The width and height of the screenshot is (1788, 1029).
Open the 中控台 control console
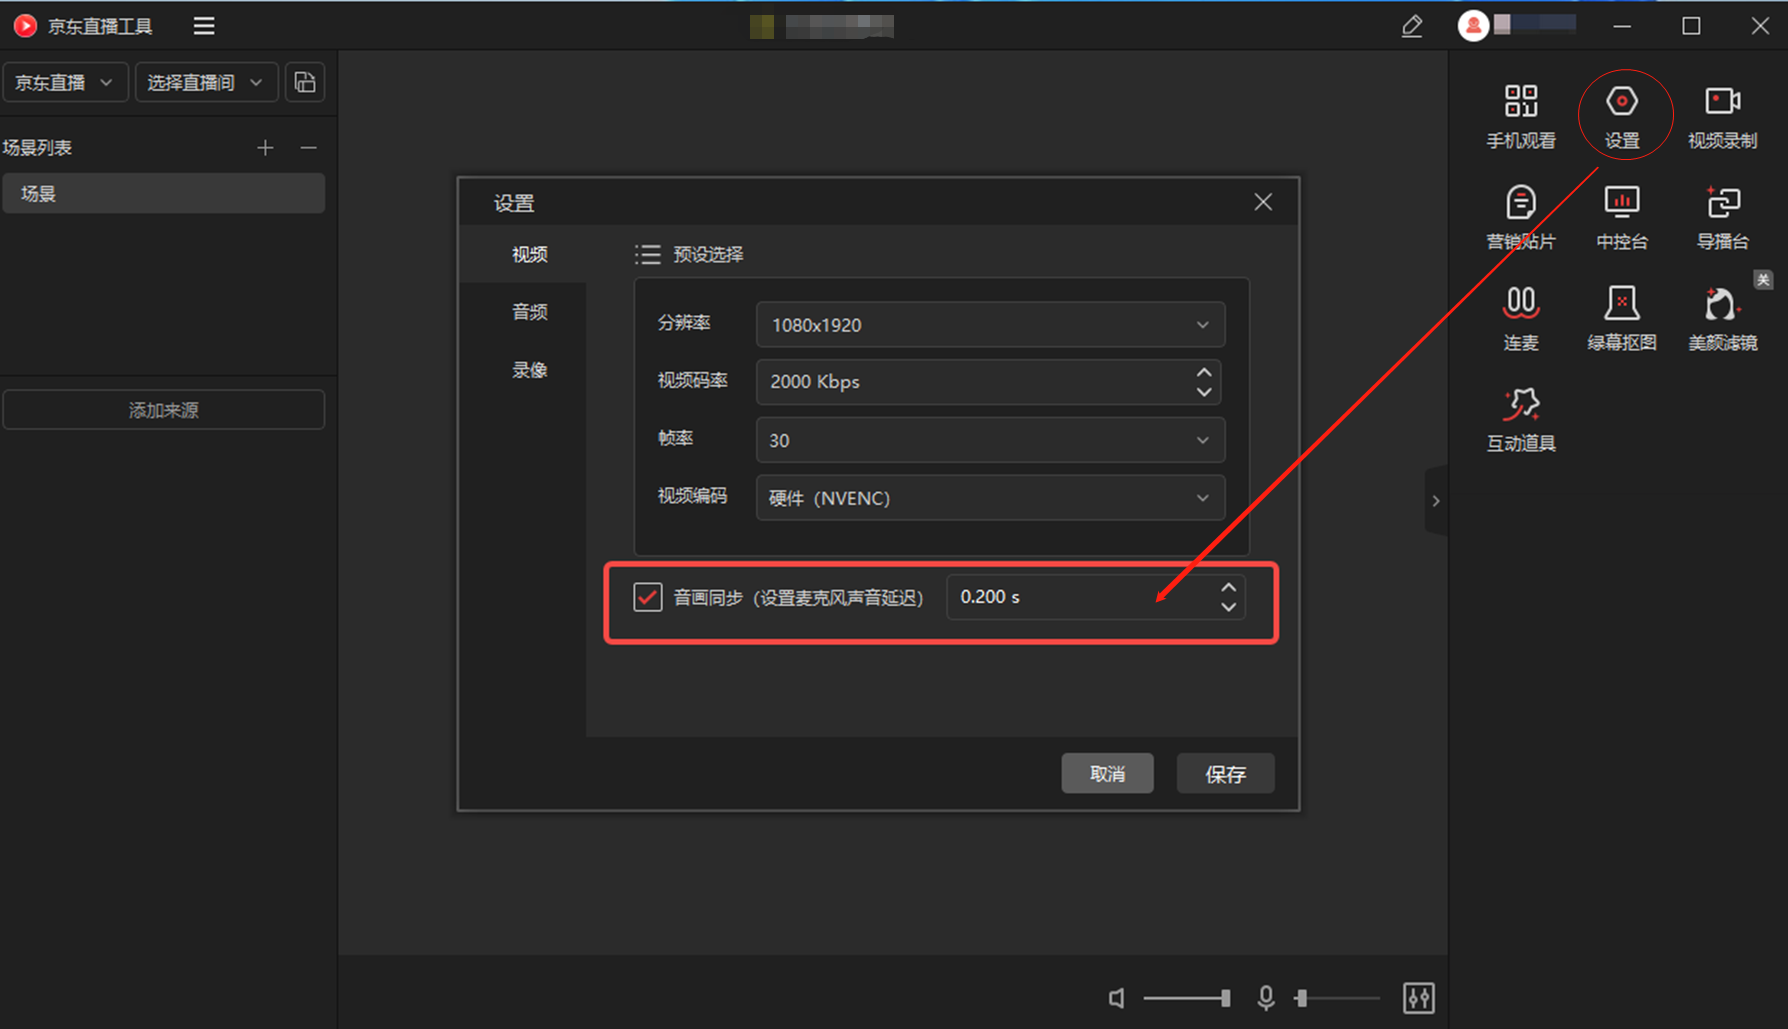point(1621,217)
